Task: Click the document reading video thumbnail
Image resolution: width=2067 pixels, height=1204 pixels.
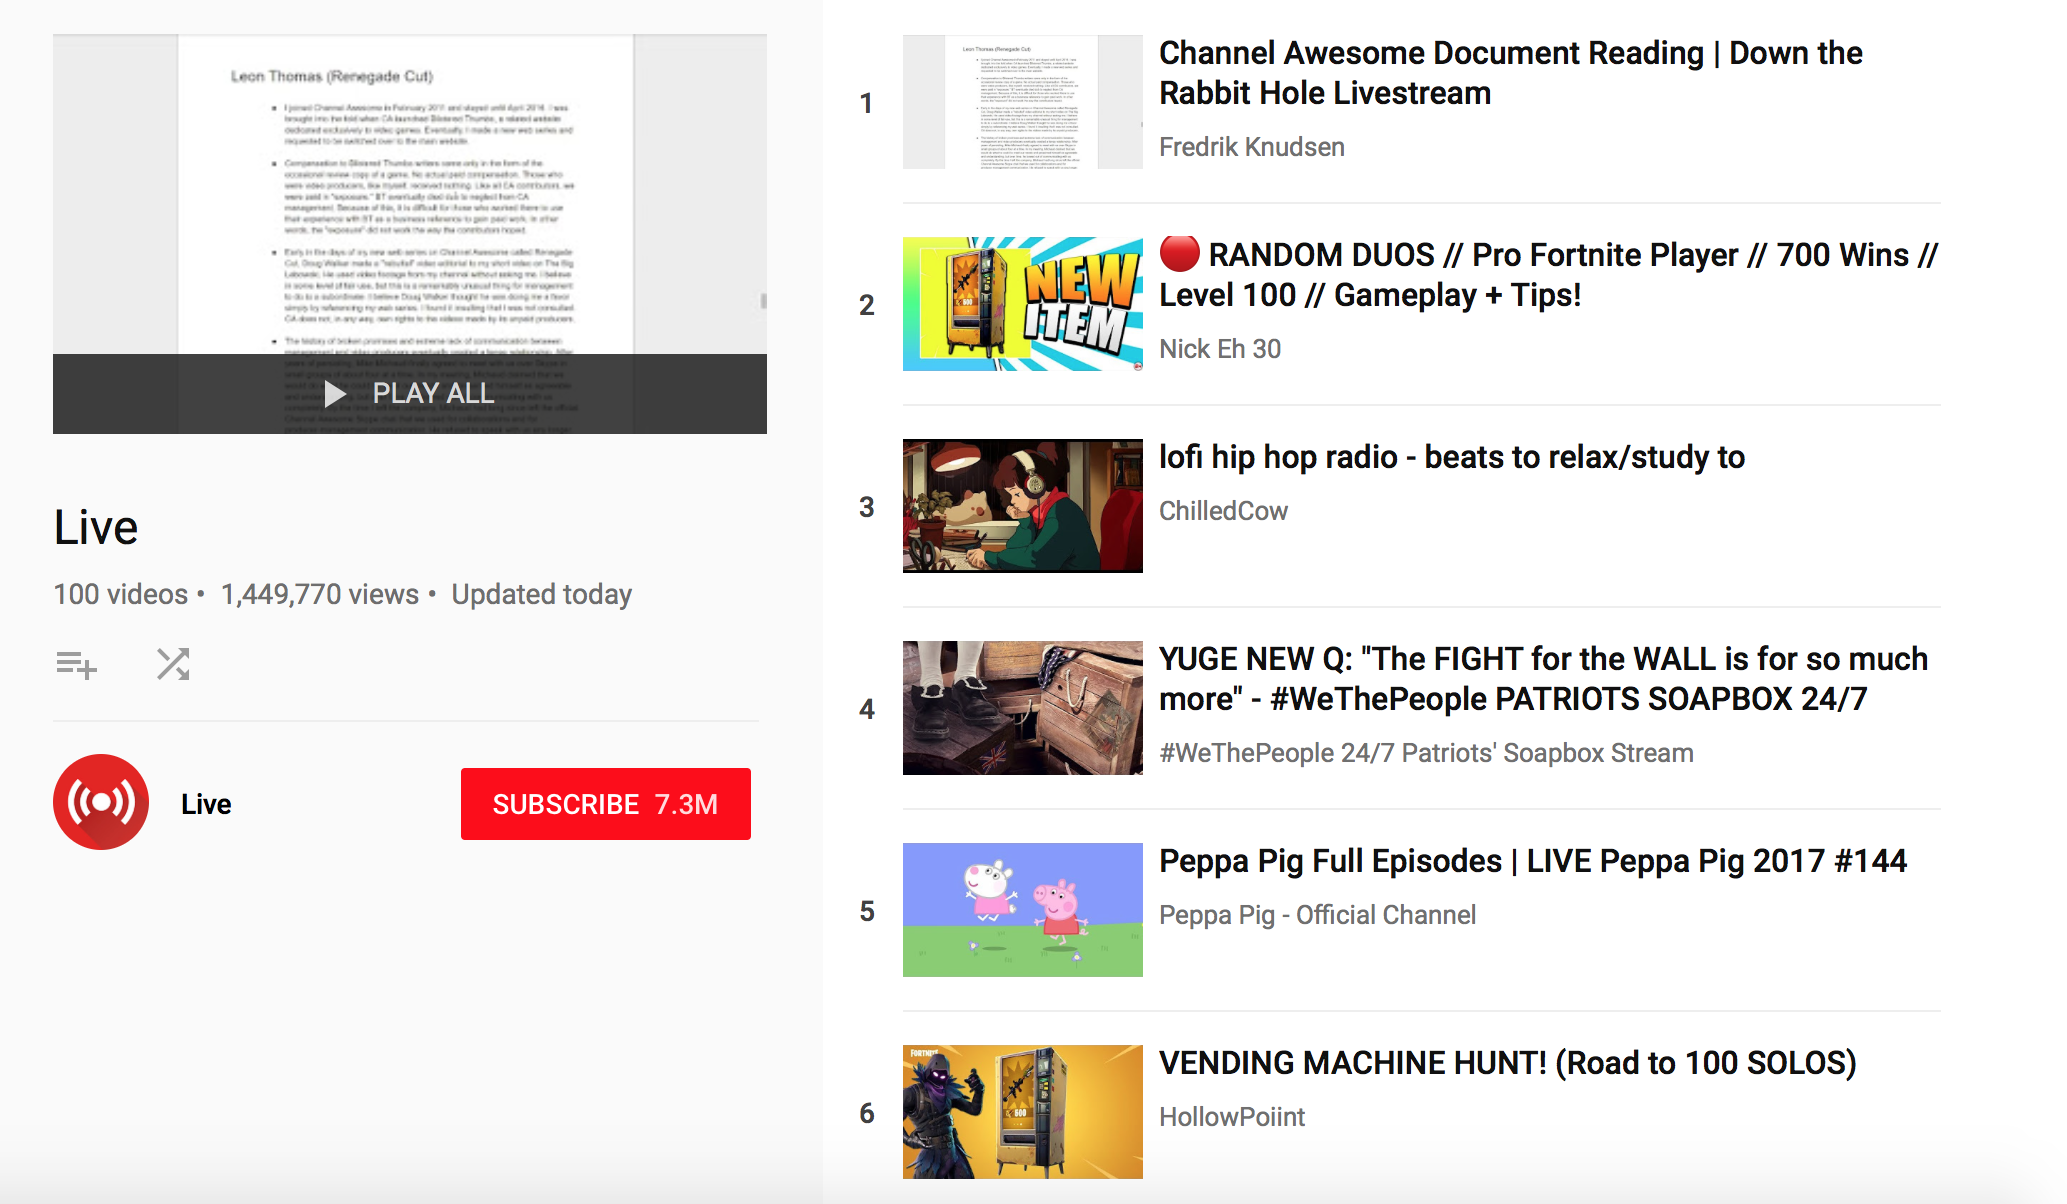Action: [x=1022, y=102]
